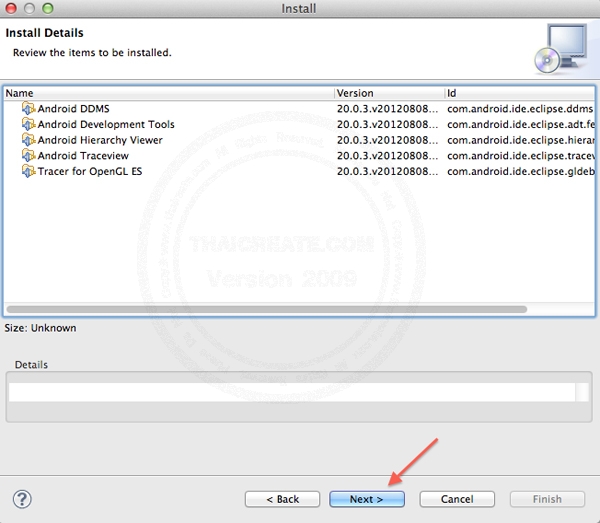Click the com.android.ide.eclipse.trace id cell
Viewport: 600px width, 523px height.
coord(520,156)
